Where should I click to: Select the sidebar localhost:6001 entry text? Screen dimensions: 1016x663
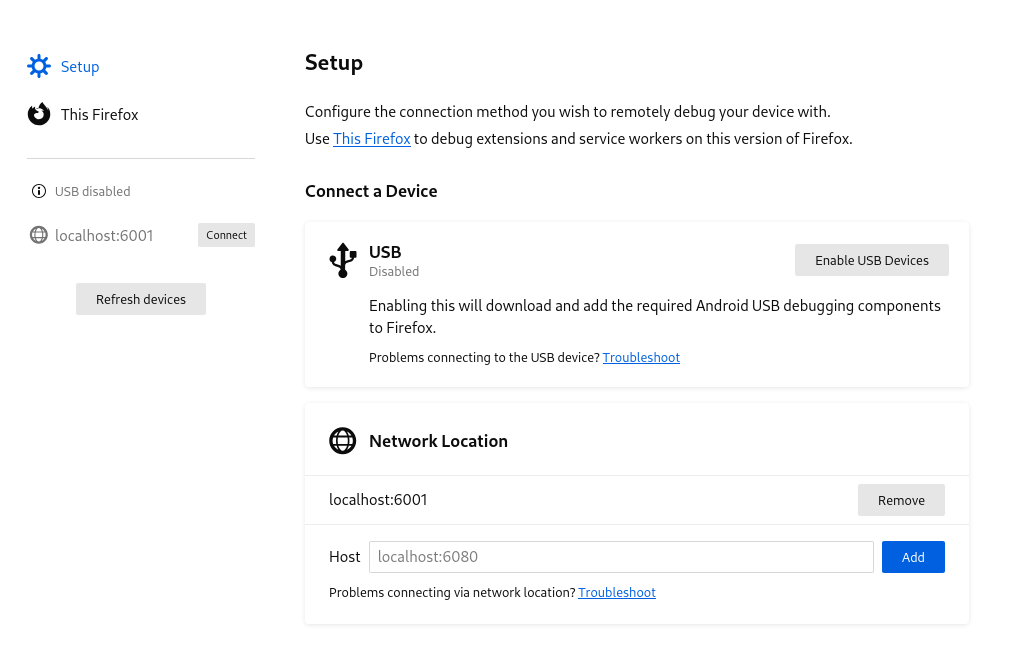[104, 235]
